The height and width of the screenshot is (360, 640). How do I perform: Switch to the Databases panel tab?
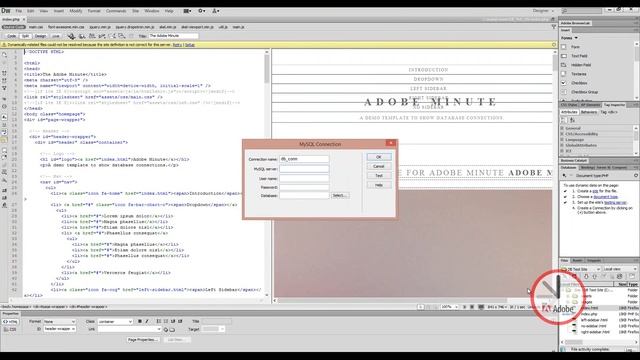tap(568, 167)
